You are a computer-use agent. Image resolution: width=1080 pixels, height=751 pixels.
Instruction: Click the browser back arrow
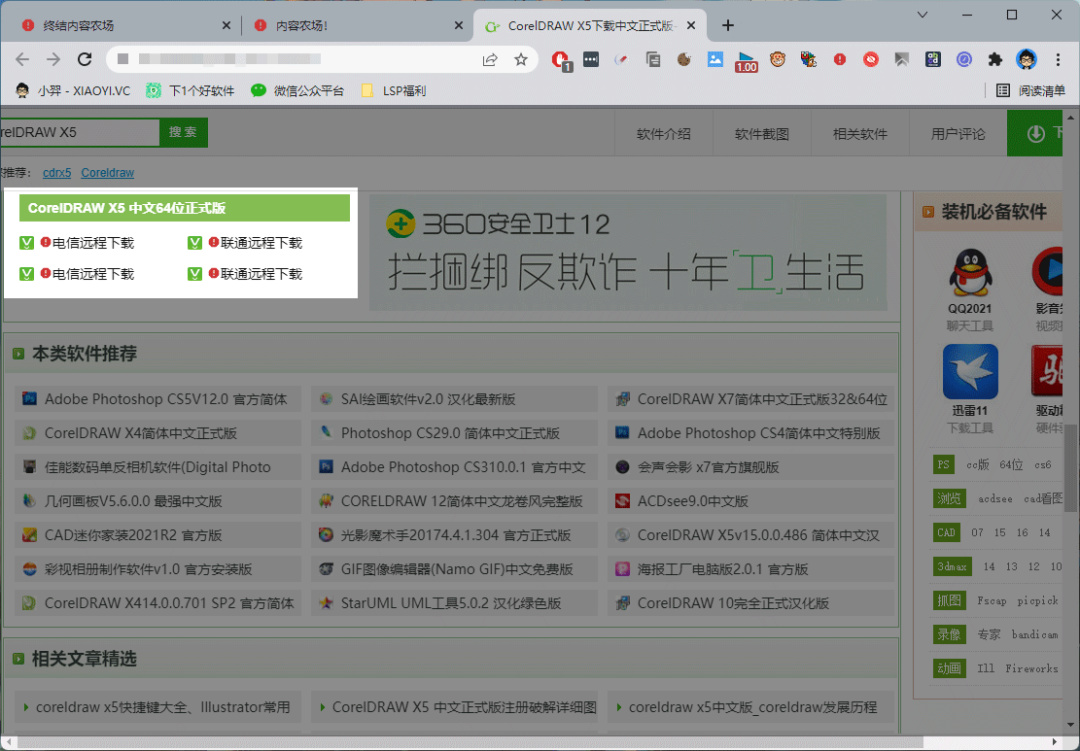[x=22, y=59]
